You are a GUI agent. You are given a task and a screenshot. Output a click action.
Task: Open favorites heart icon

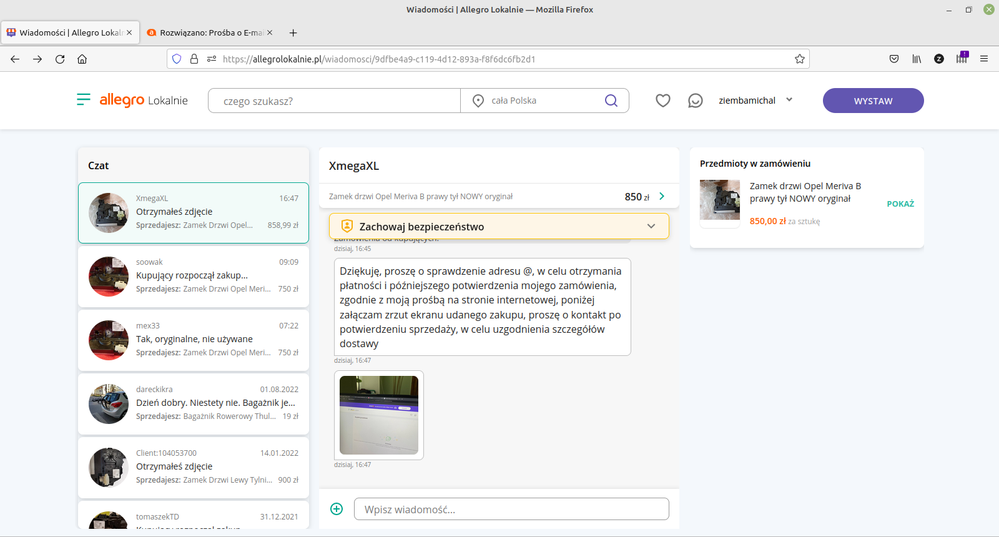(x=663, y=101)
